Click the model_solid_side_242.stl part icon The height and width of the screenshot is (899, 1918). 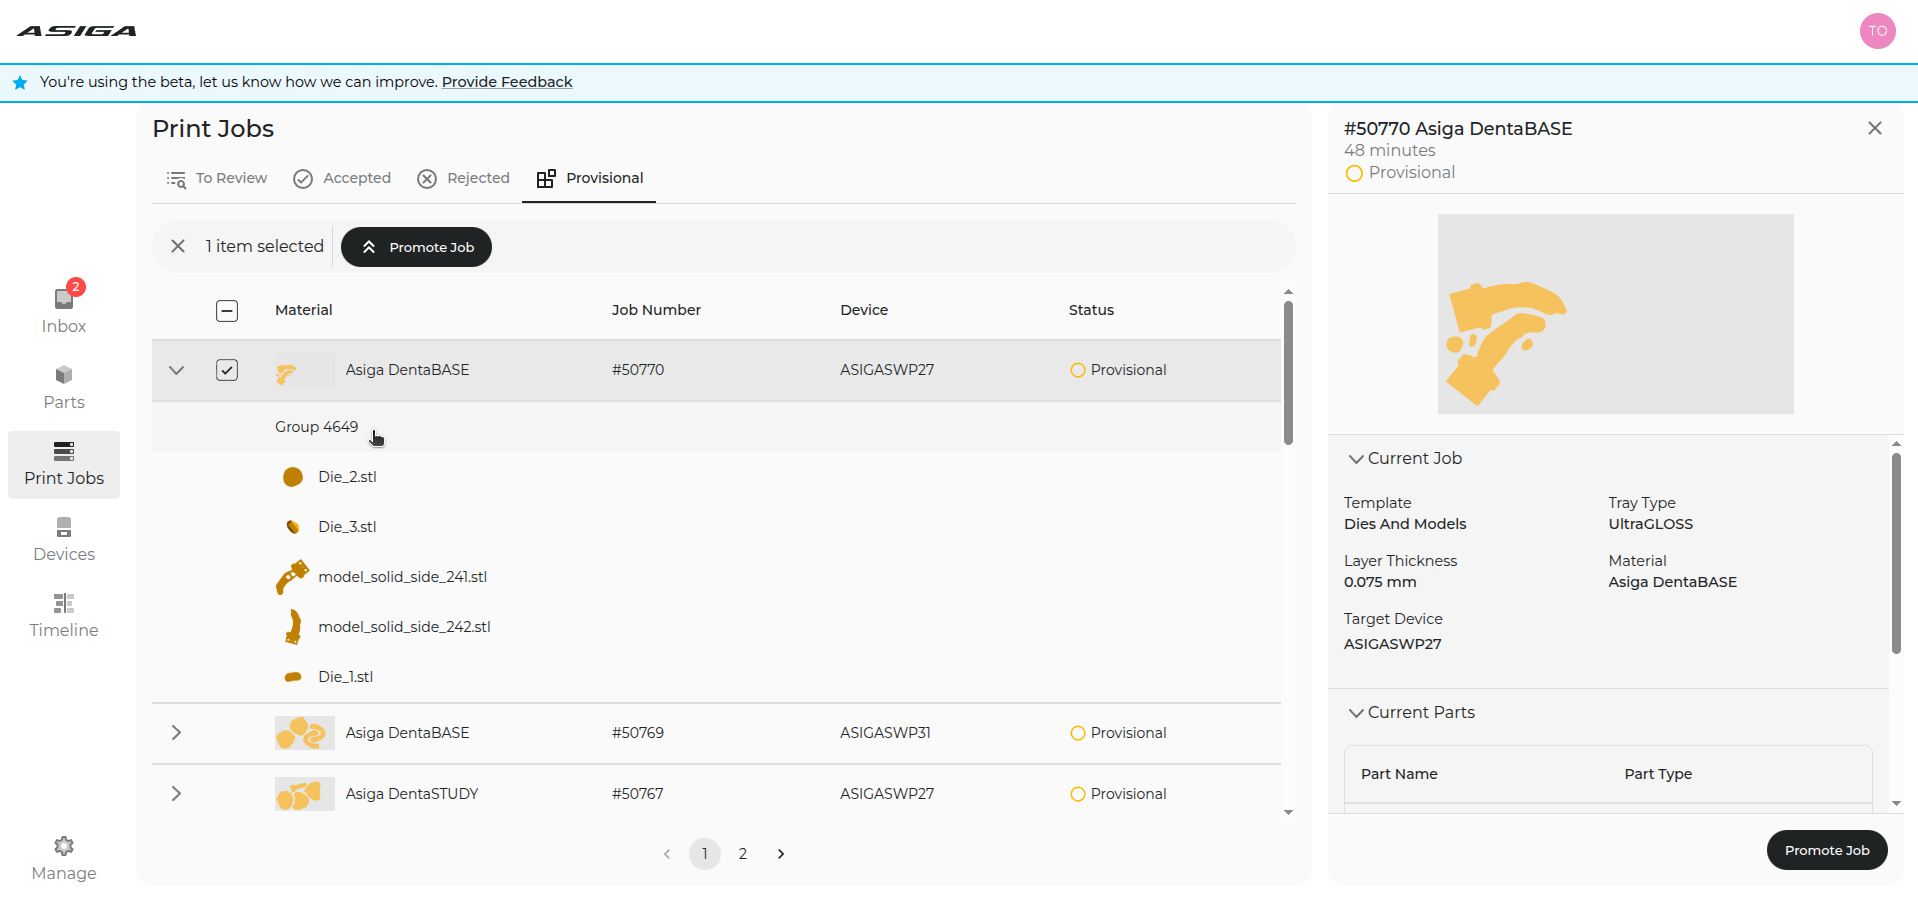click(x=293, y=627)
